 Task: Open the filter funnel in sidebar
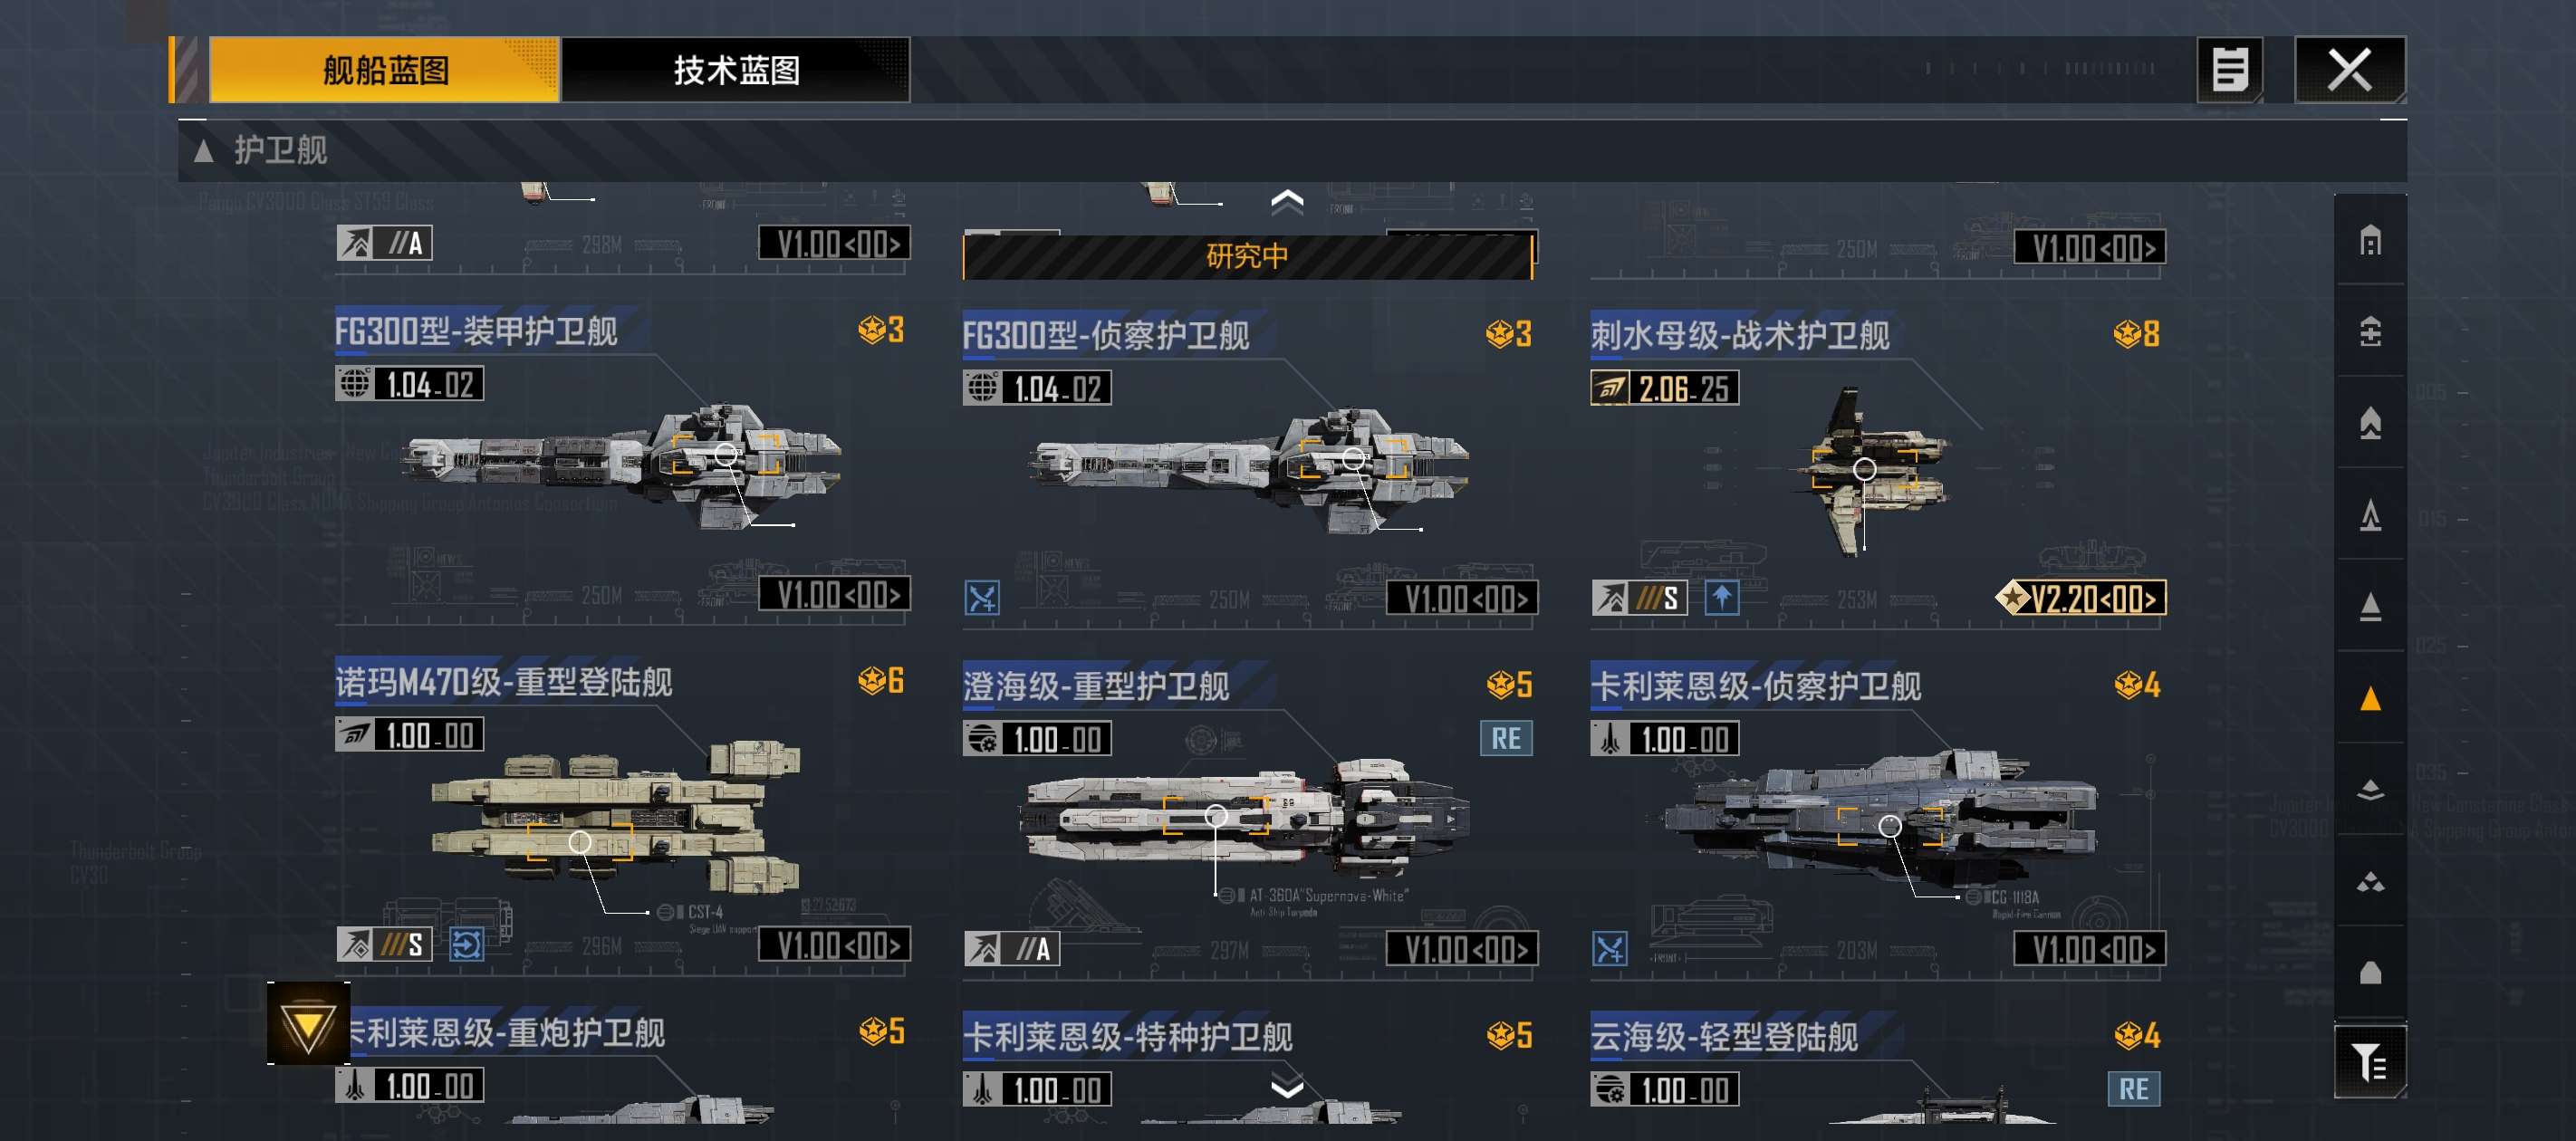2369,1062
